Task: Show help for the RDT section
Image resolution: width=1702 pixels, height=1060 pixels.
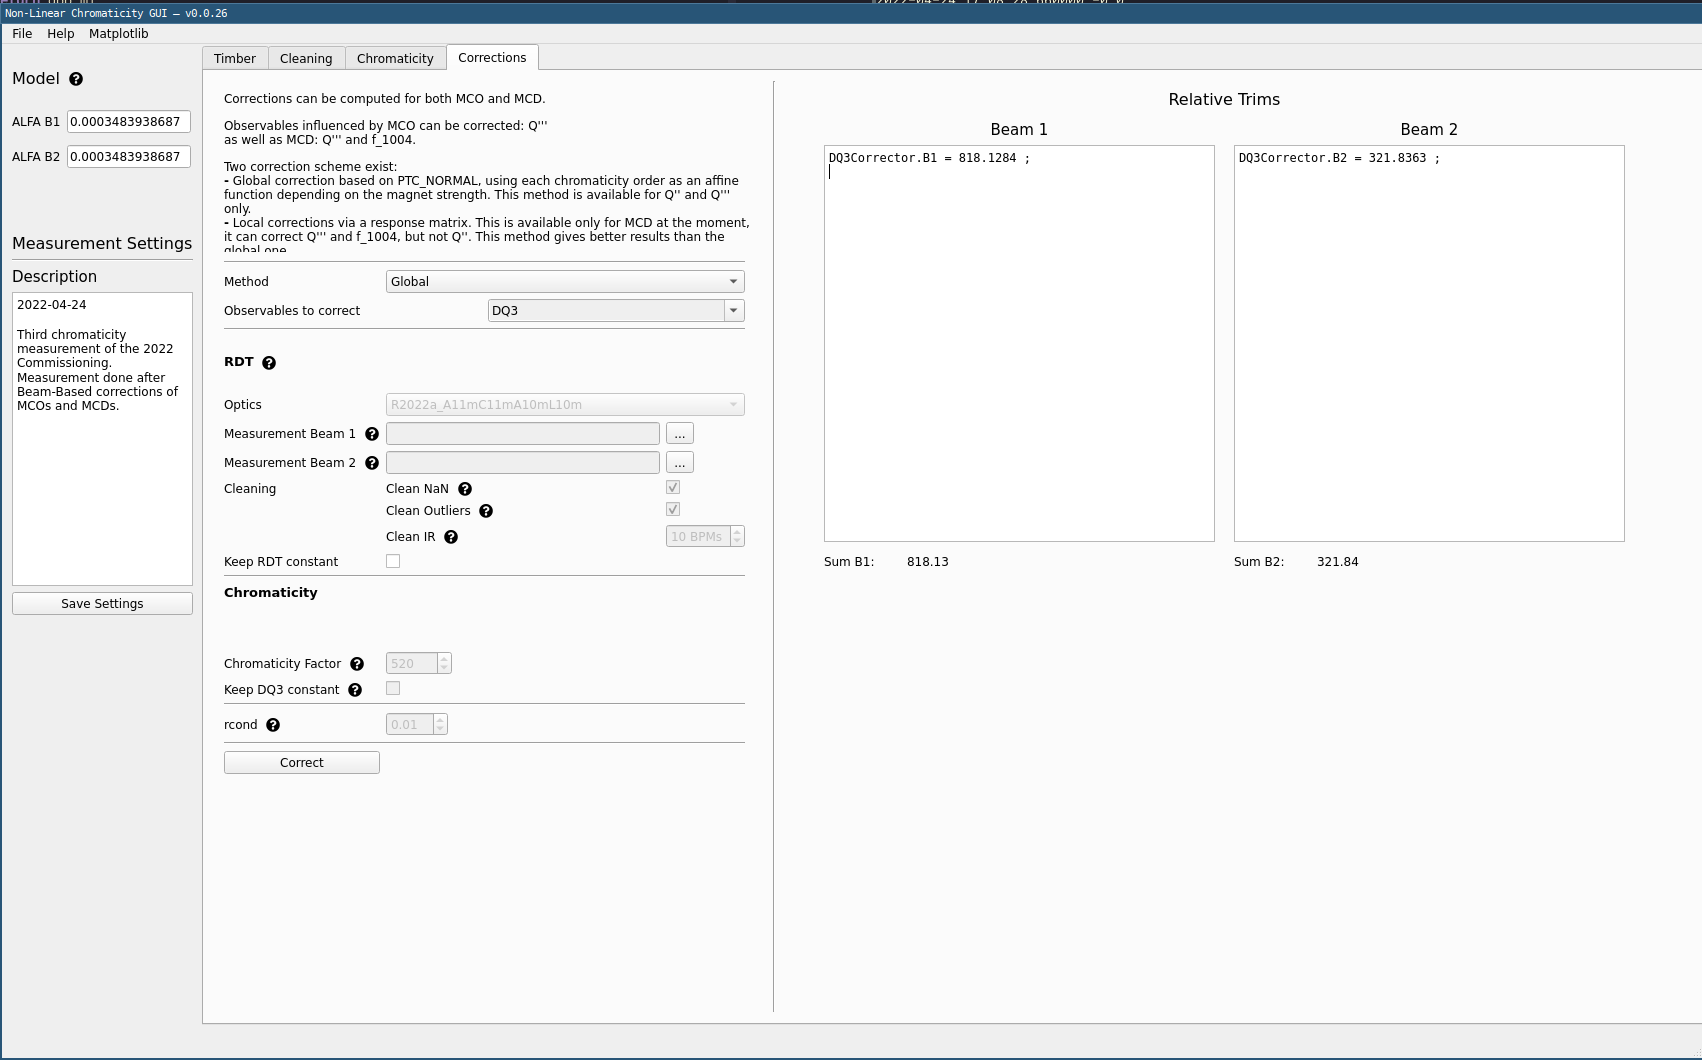Action: tap(269, 363)
